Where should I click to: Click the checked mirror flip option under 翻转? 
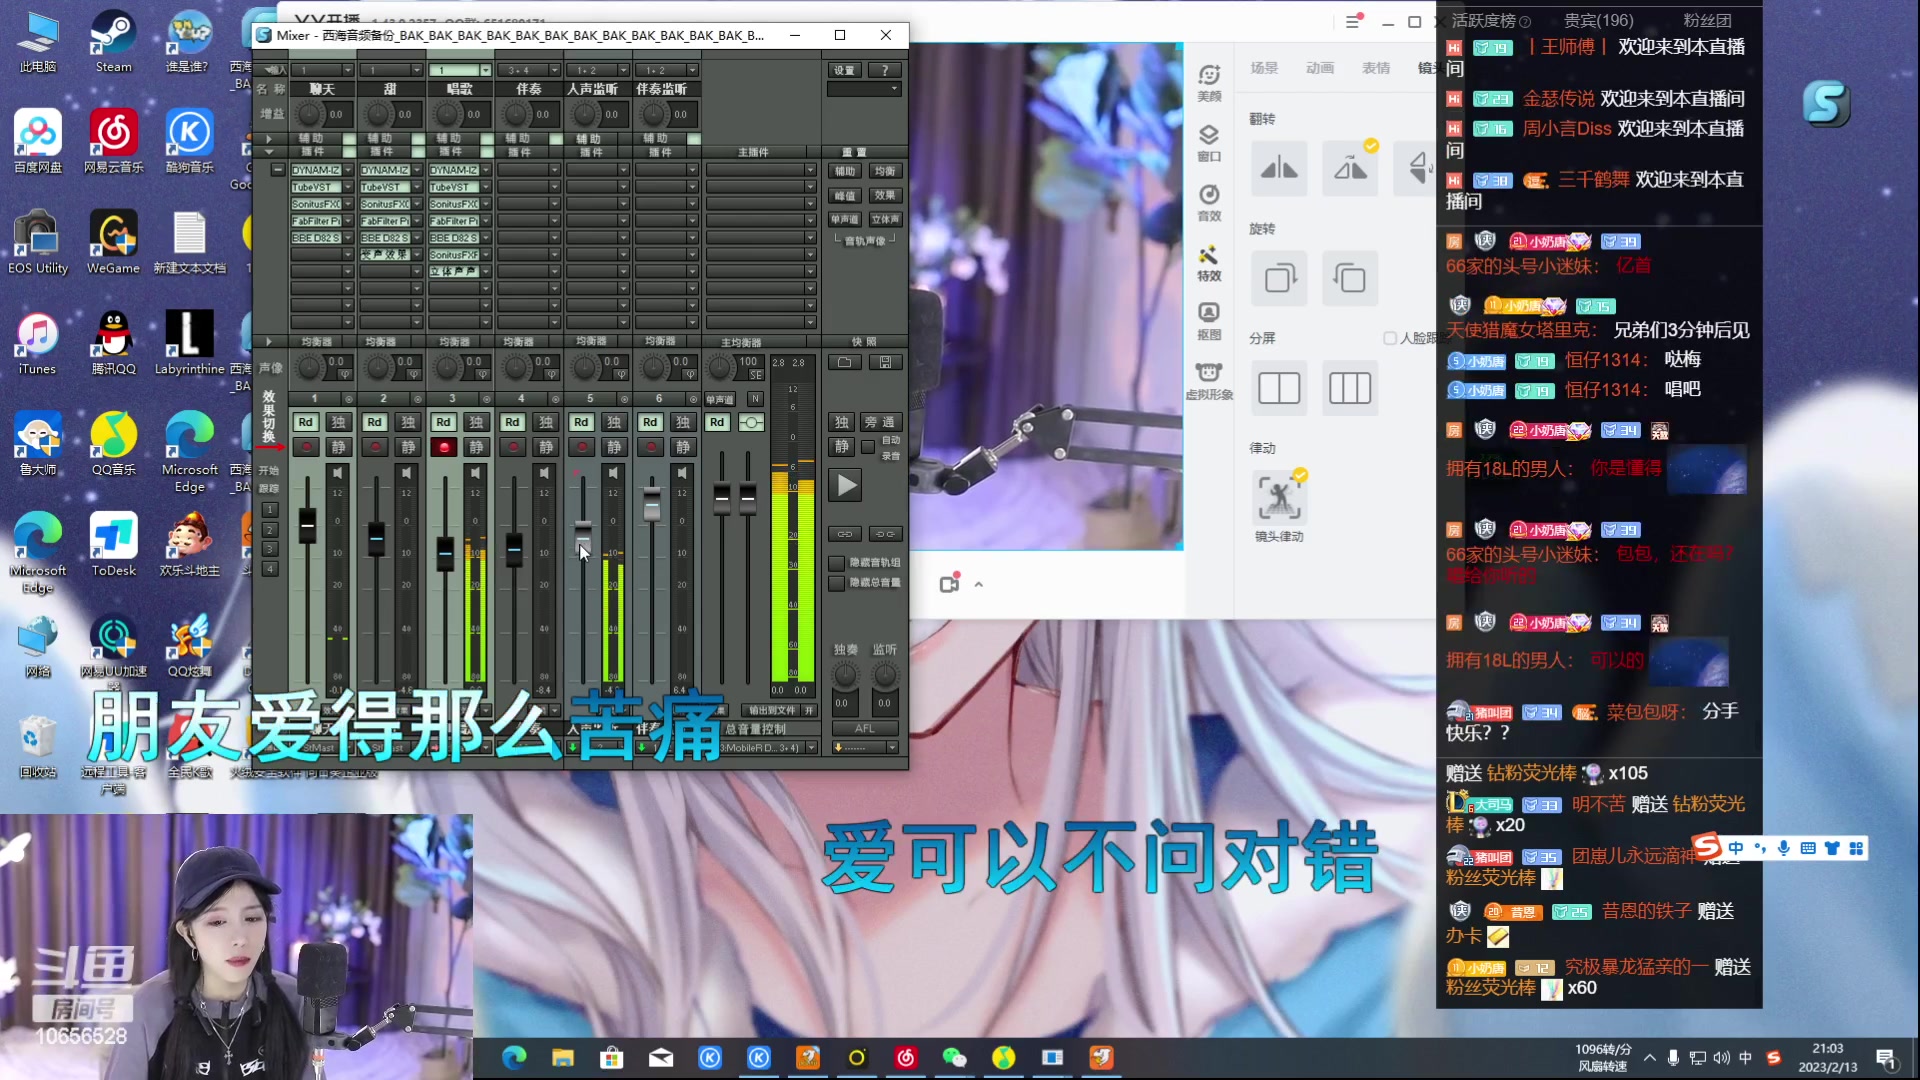tap(1350, 168)
